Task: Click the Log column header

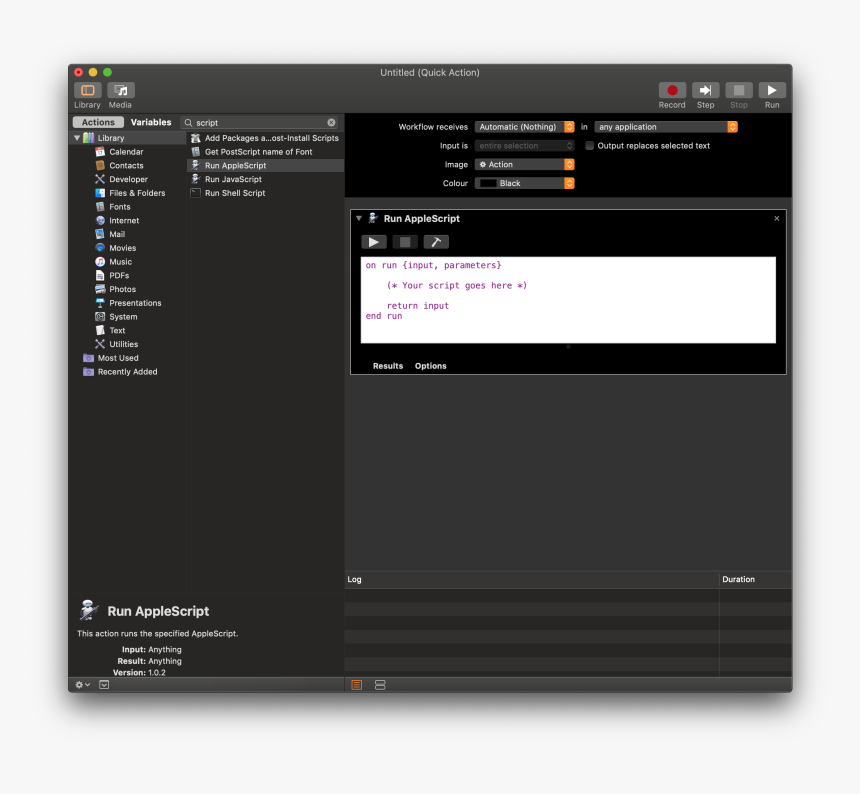Action: tap(531, 580)
